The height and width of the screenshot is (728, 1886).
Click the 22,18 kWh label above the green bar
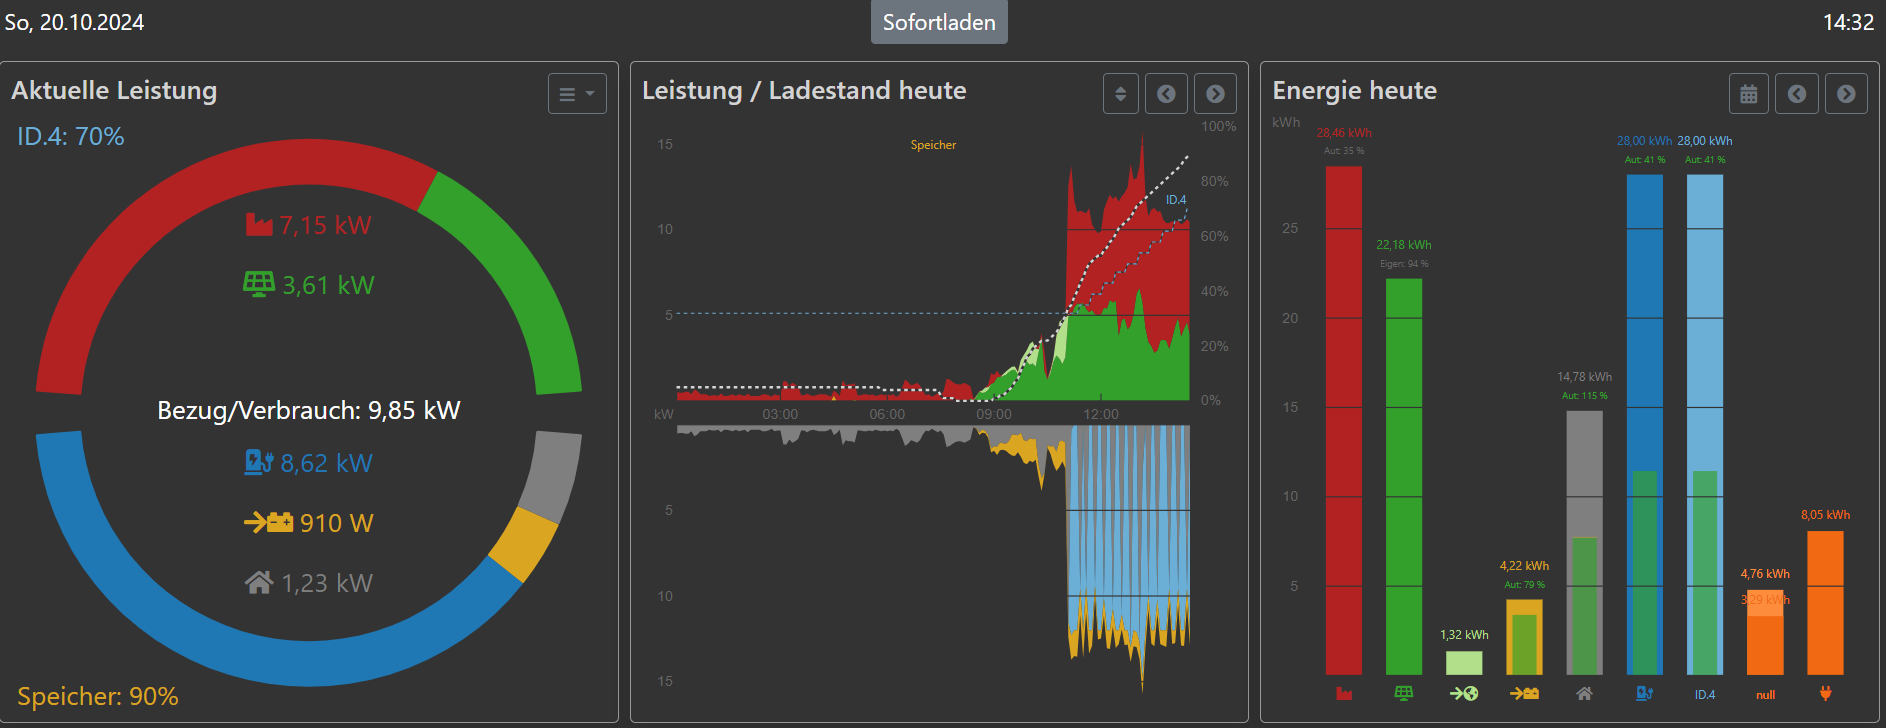[x=1404, y=245]
